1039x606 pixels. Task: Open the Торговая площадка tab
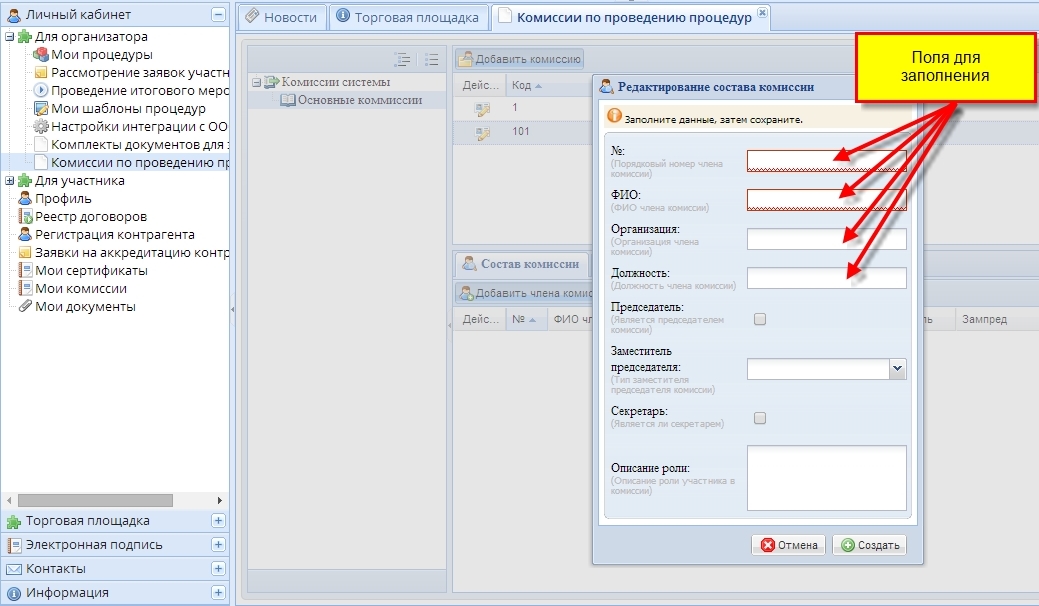(x=410, y=17)
